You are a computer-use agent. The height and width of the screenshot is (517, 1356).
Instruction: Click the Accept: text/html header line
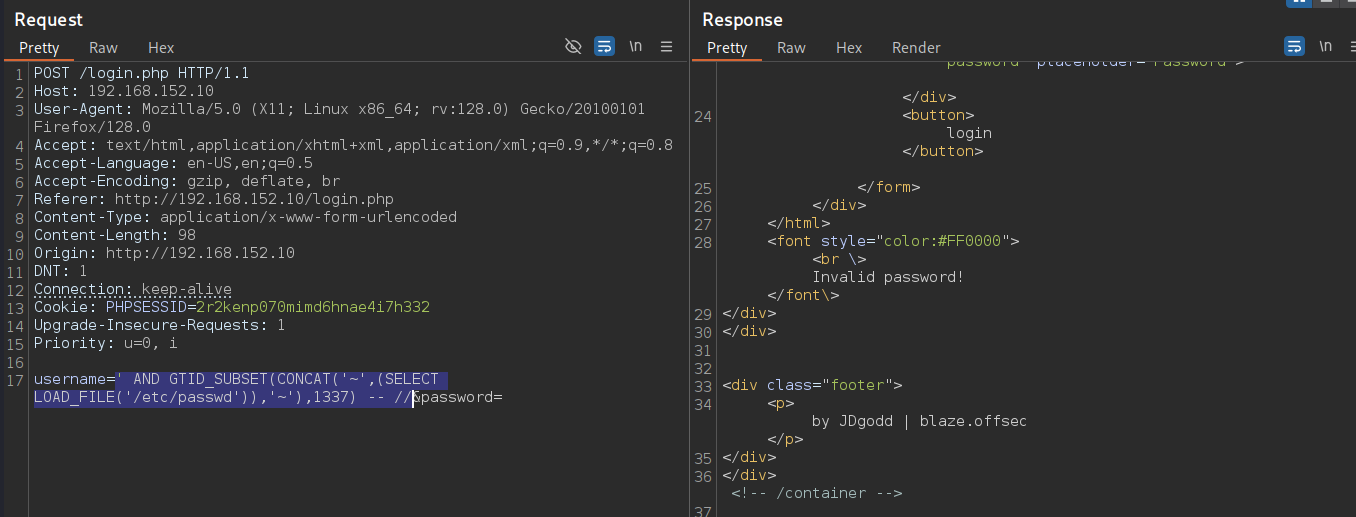(x=353, y=145)
